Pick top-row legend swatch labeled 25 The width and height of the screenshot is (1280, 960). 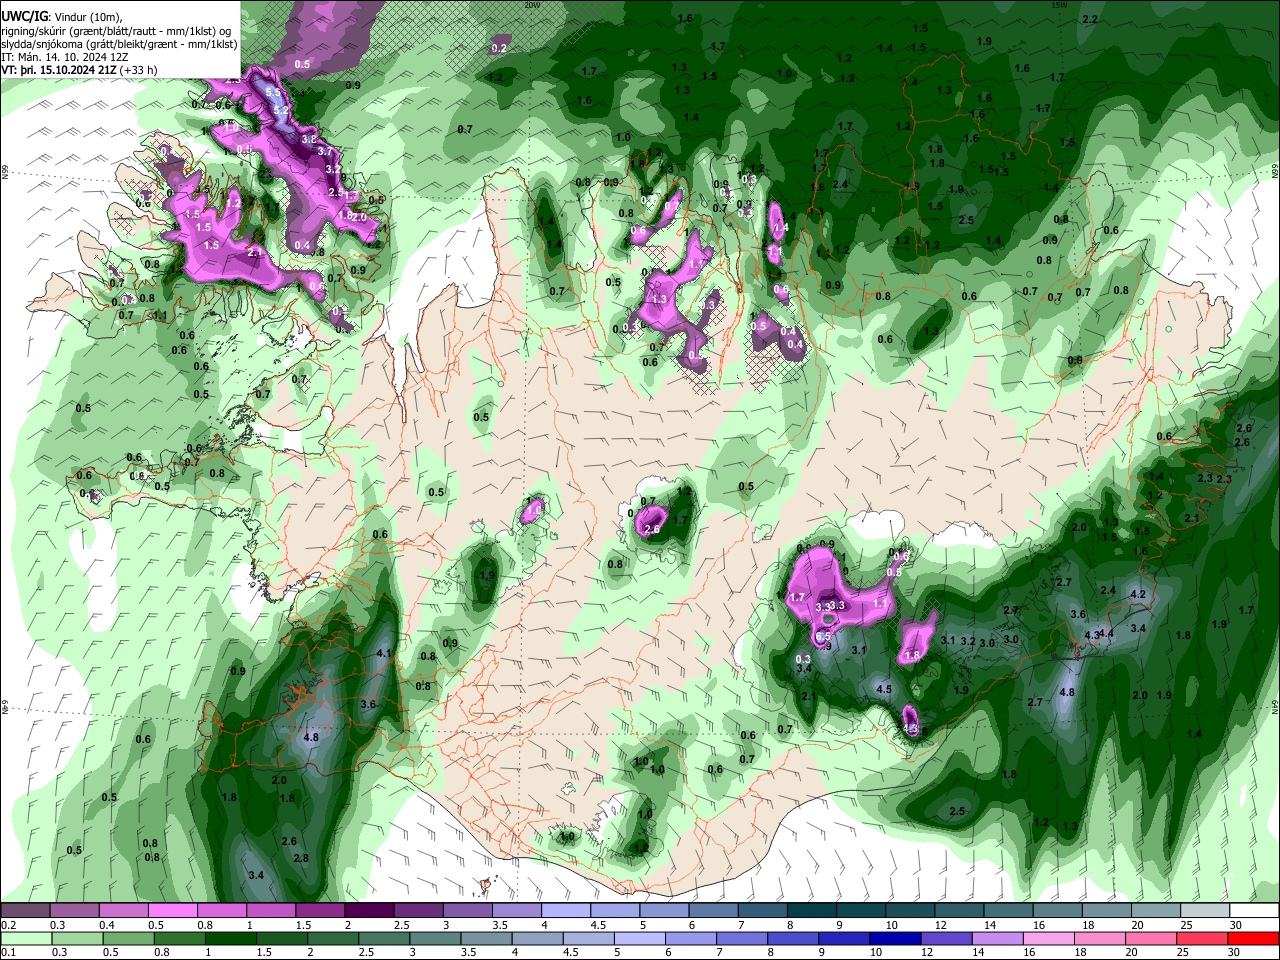(x=1205, y=911)
